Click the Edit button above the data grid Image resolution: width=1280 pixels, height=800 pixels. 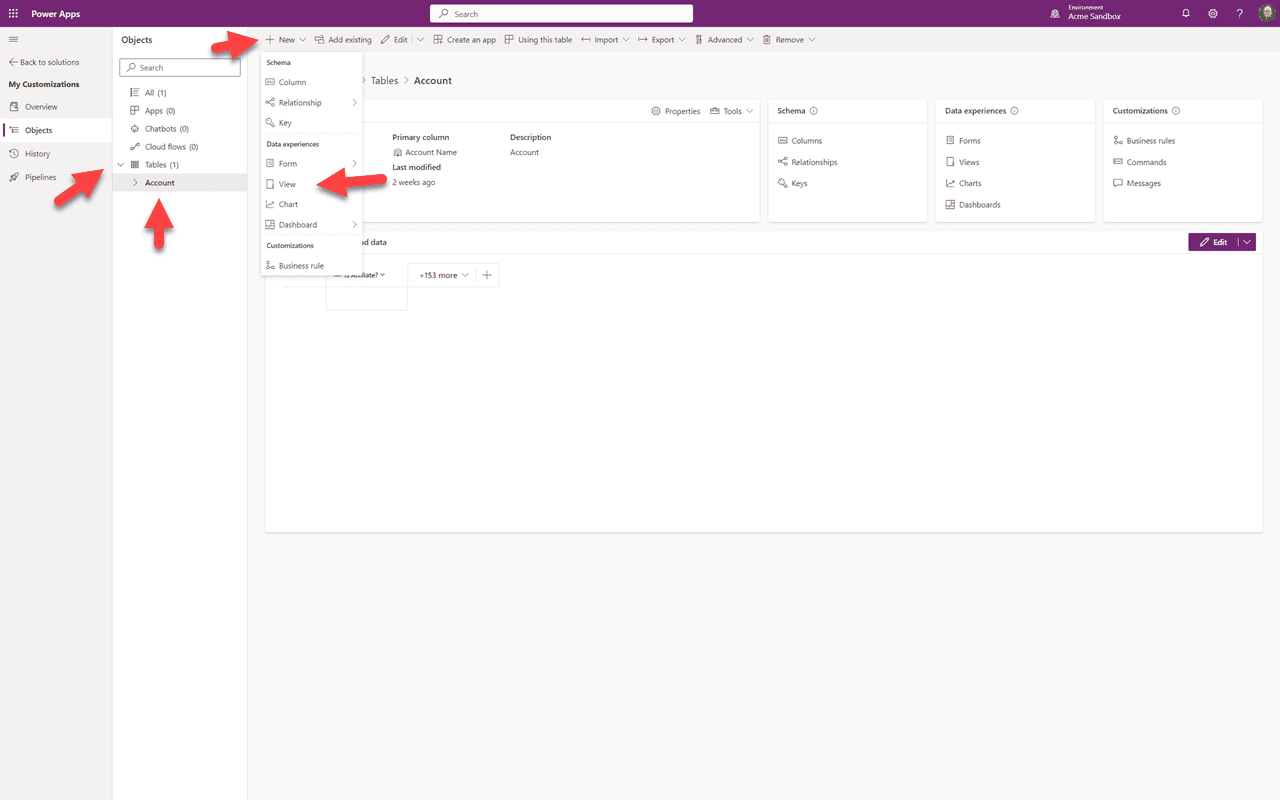coord(1216,241)
